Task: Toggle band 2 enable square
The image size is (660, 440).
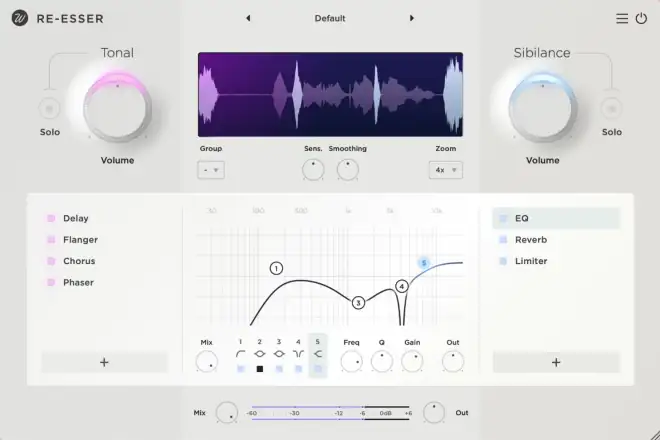Action: 260,369
